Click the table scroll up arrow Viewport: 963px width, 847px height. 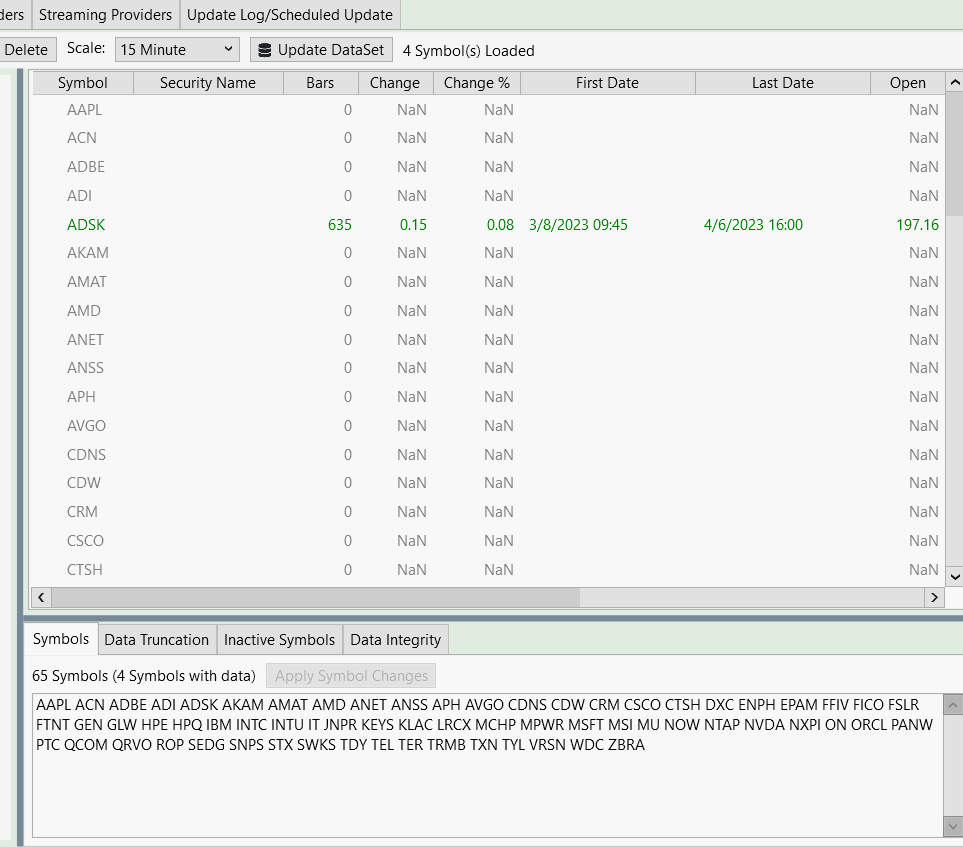coord(954,82)
